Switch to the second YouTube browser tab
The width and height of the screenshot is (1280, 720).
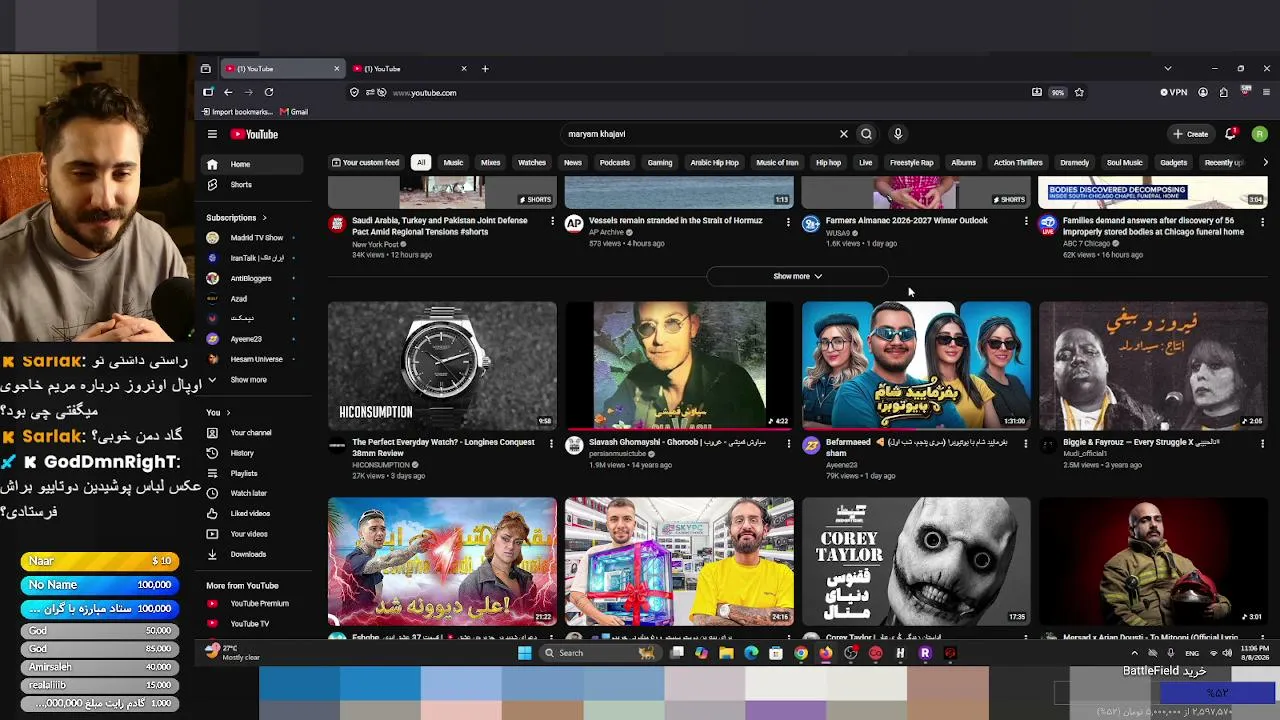coord(410,69)
